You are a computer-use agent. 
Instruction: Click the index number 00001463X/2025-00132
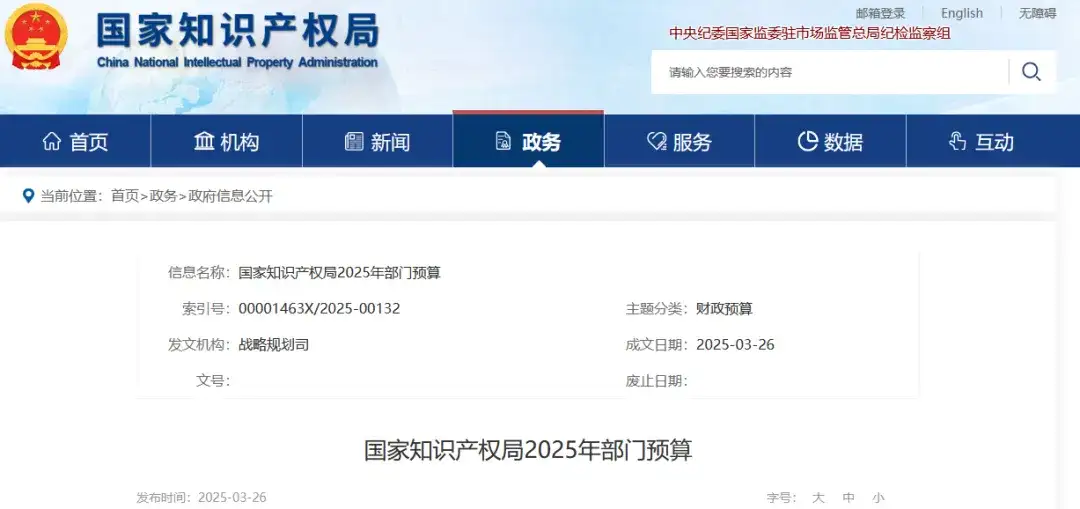[x=319, y=309]
